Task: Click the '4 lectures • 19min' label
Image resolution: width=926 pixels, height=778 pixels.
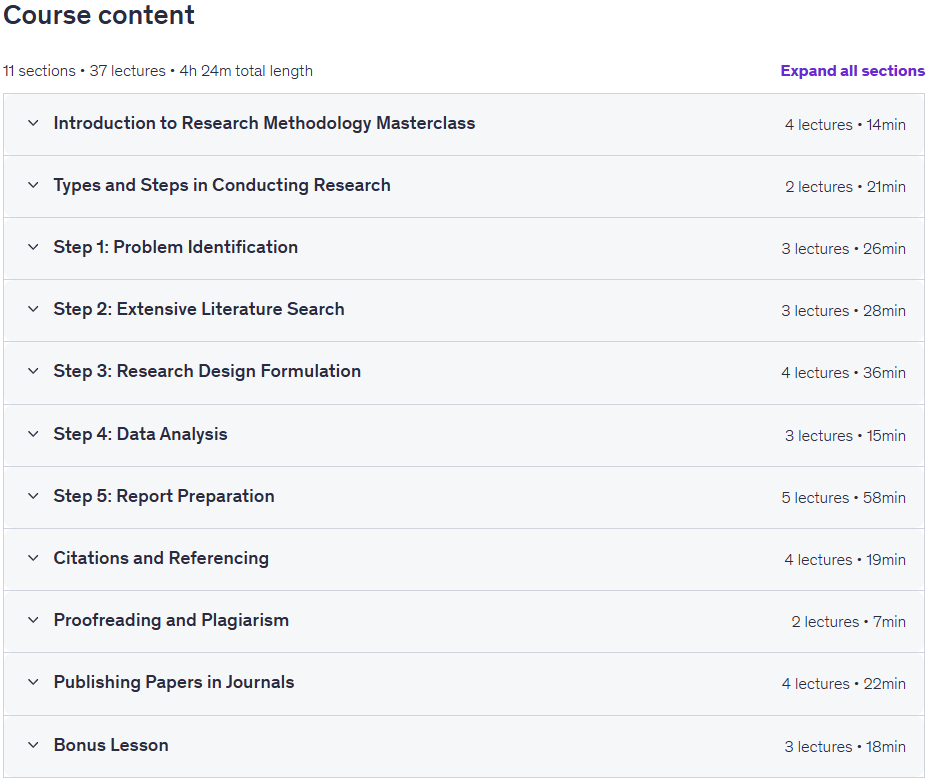Action: [845, 559]
